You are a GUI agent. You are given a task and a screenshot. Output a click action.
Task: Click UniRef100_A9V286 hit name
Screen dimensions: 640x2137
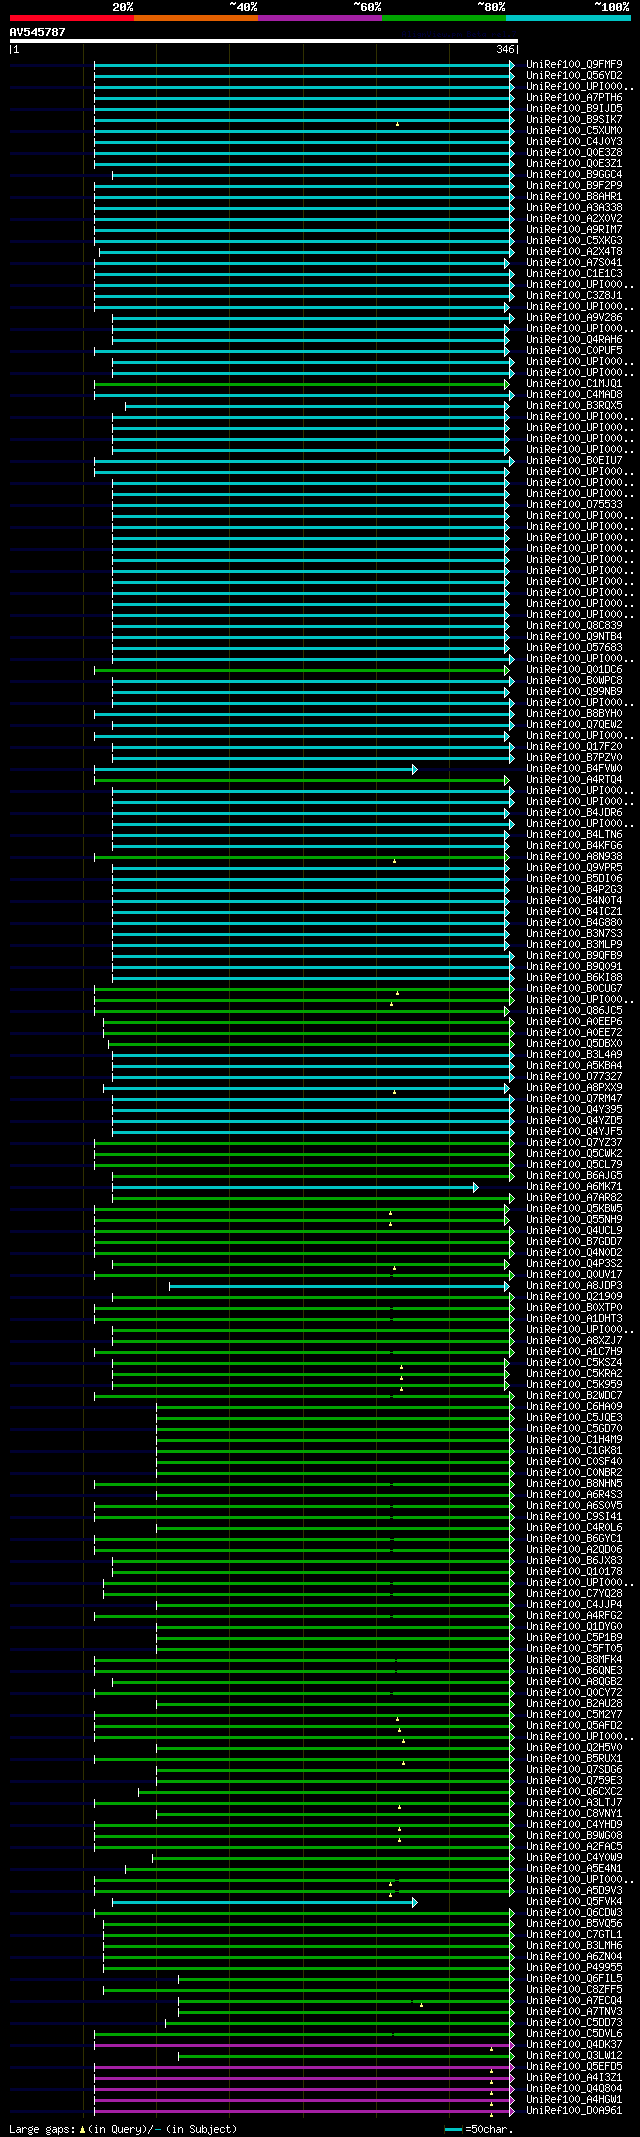point(574,317)
